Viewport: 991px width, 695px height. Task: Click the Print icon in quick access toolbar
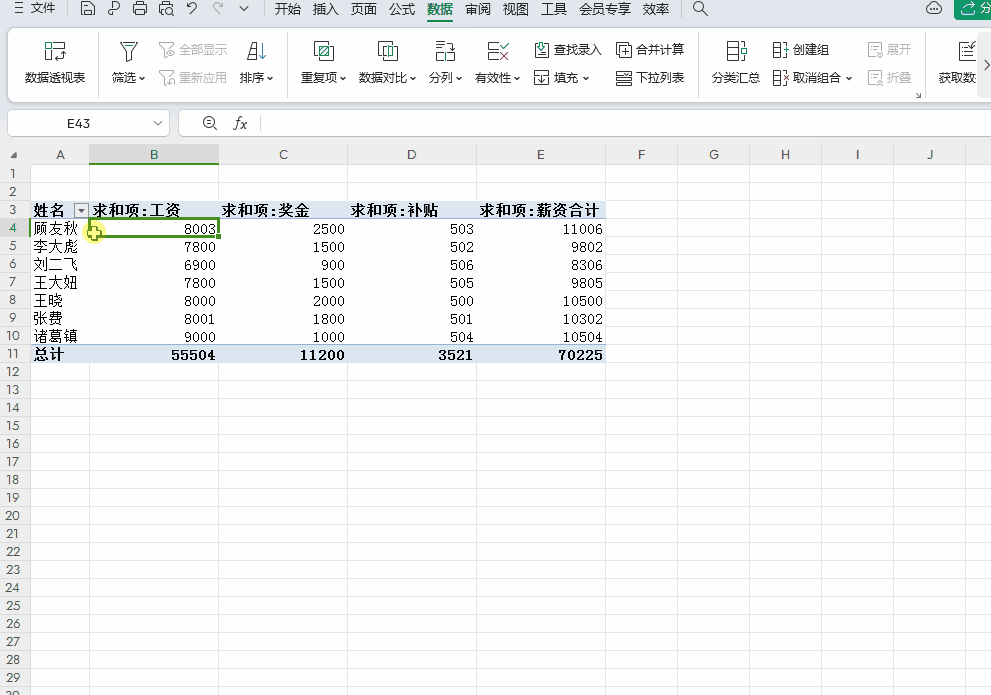(x=139, y=9)
